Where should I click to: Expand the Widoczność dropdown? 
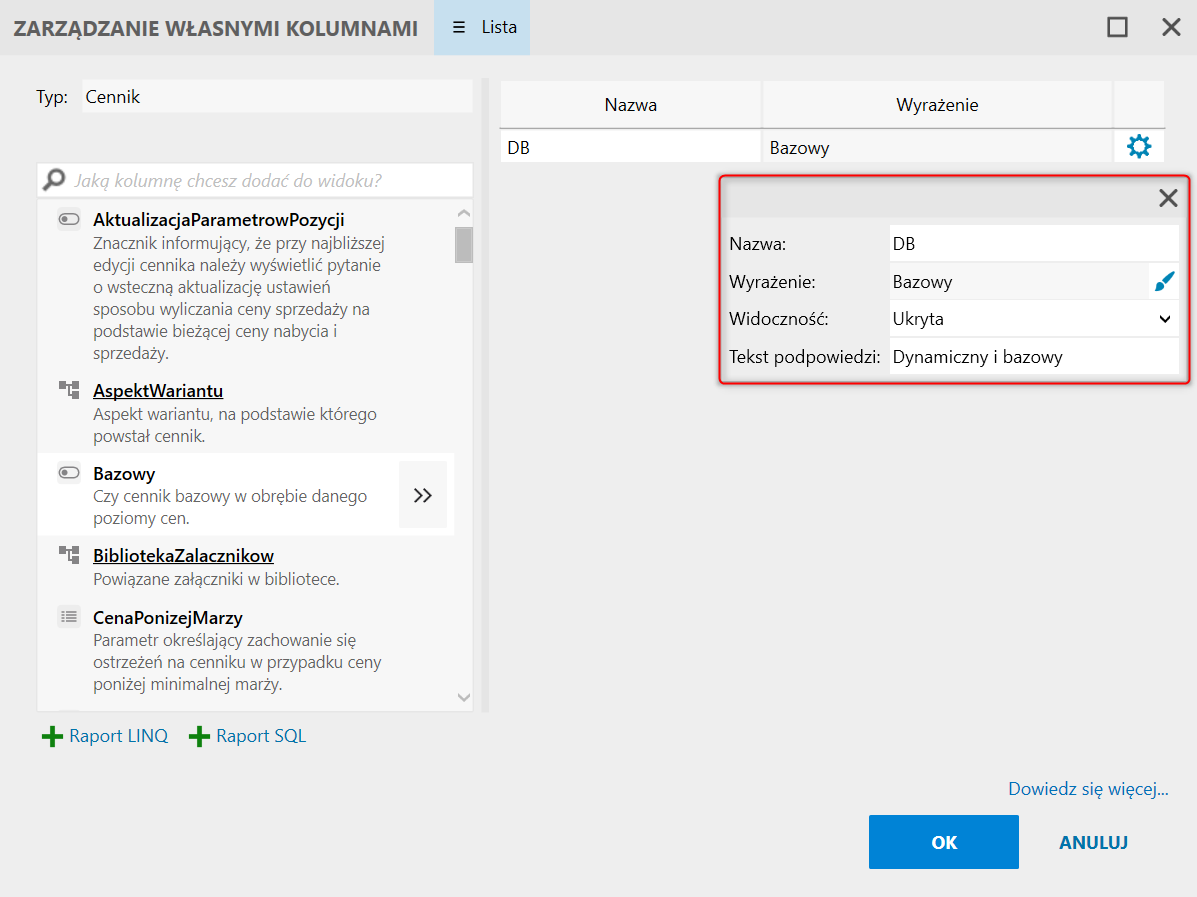pos(1165,319)
